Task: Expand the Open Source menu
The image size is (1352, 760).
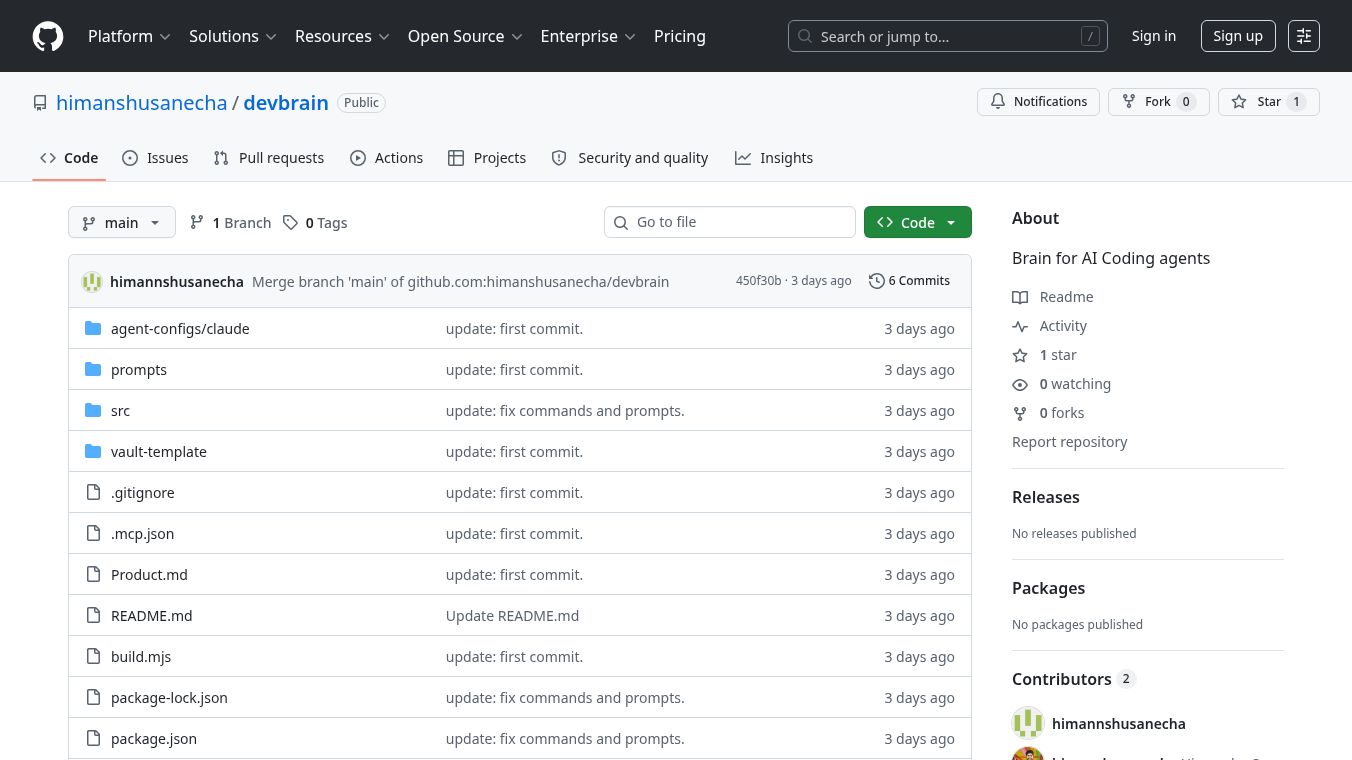Action: [x=465, y=36]
